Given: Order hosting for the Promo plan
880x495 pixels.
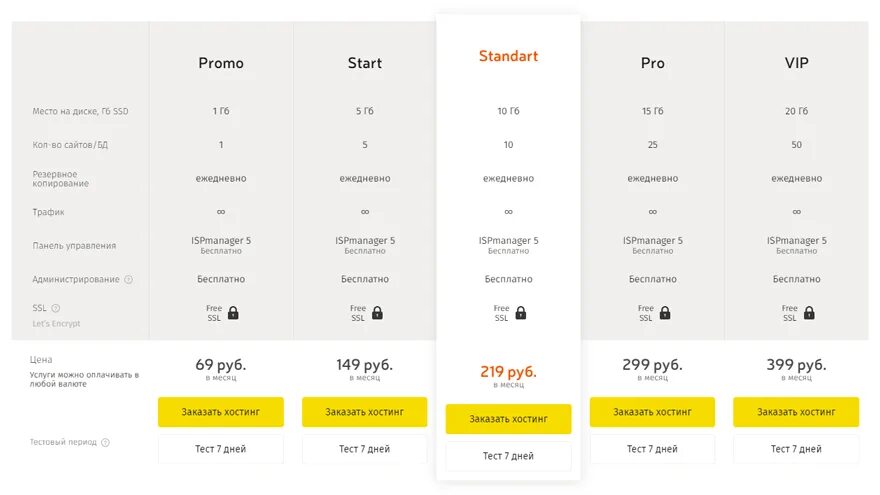Looking at the screenshot, I should [x=221, y=412].
